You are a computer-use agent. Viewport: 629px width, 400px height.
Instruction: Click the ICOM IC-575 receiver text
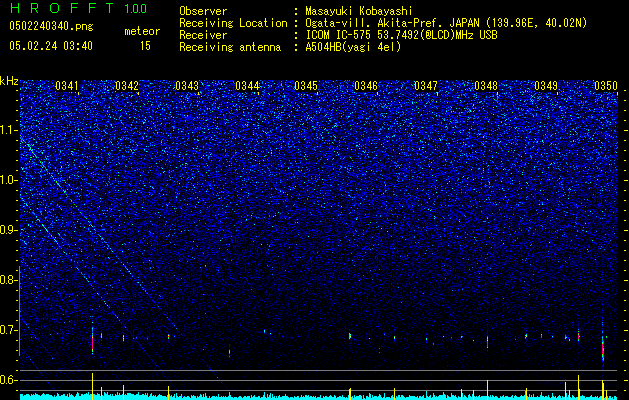pyautogui.click(x=401, y=35)
